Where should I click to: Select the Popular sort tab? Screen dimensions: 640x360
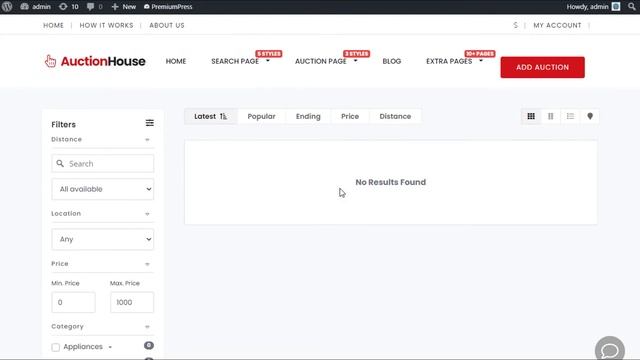261,116
